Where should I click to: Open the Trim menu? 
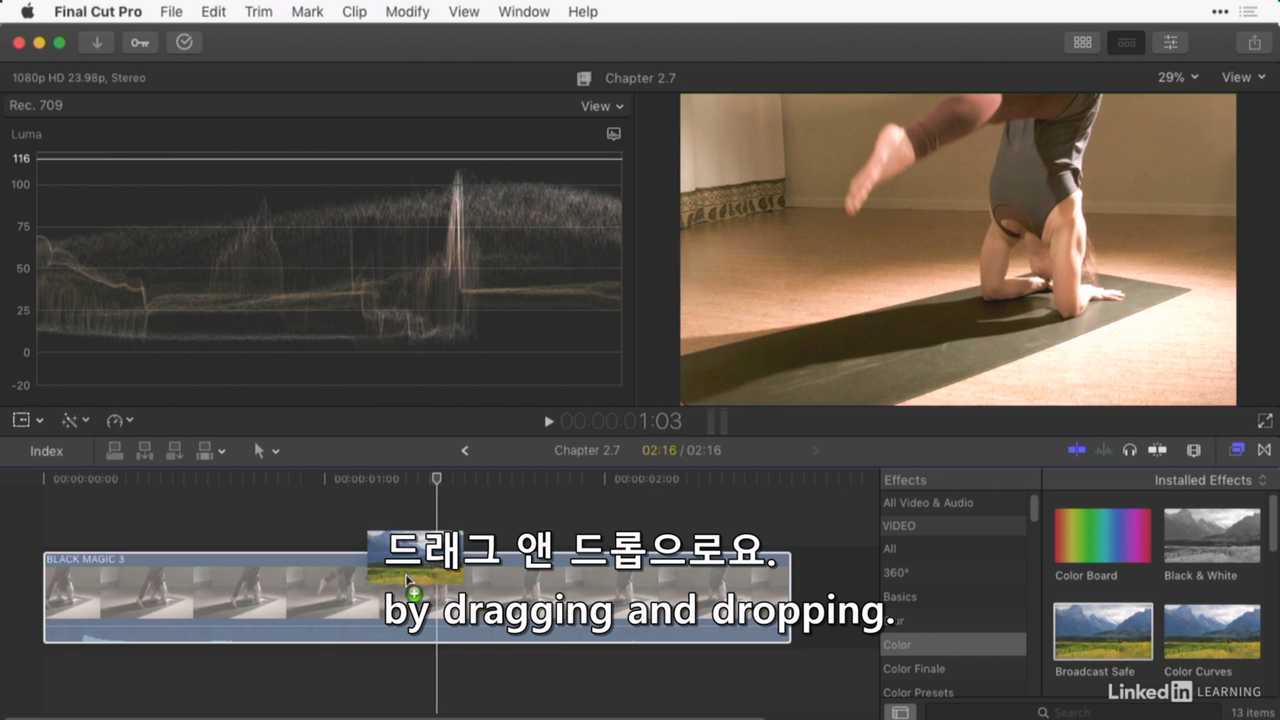[x=258, y=12]
